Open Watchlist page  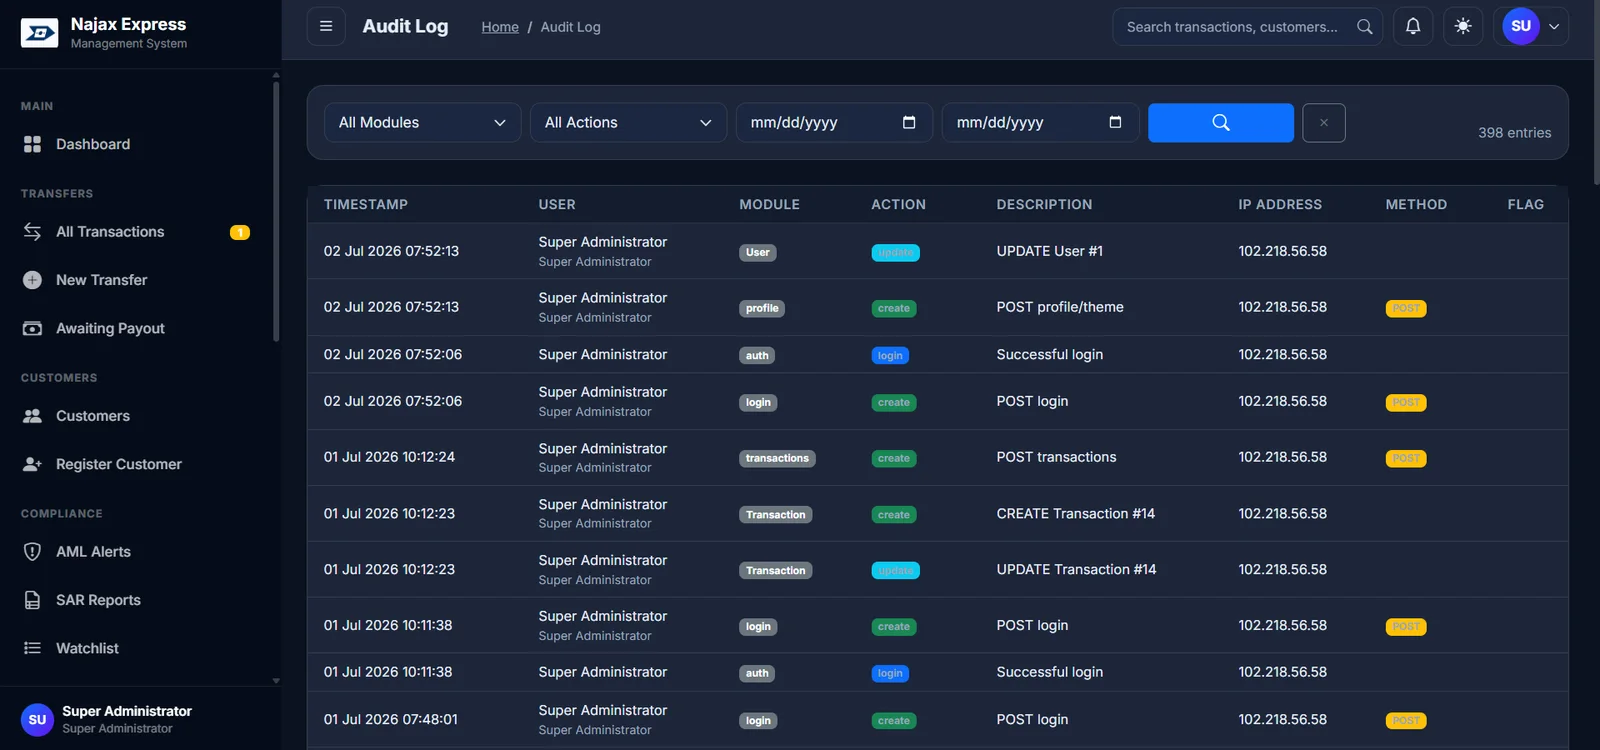click(140, 648)
